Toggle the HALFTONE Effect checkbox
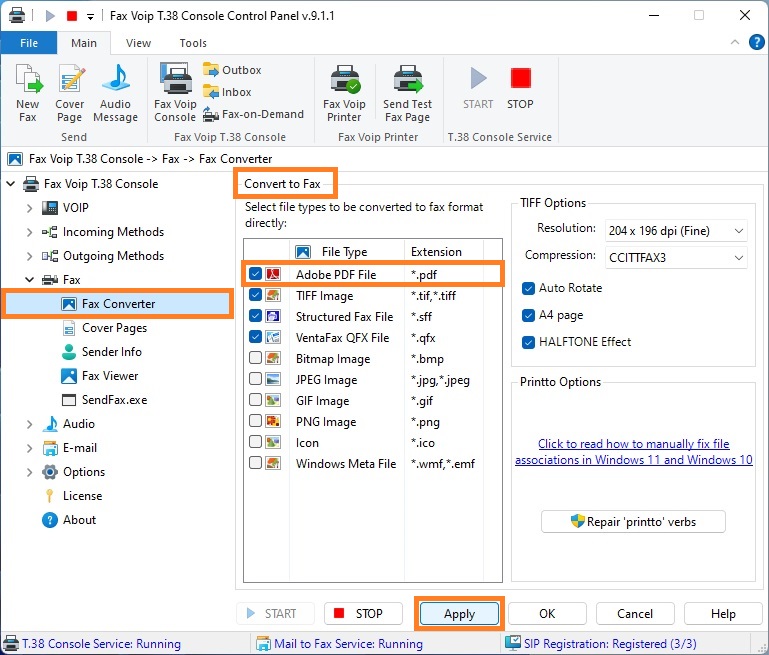 [x=528, y=342]
